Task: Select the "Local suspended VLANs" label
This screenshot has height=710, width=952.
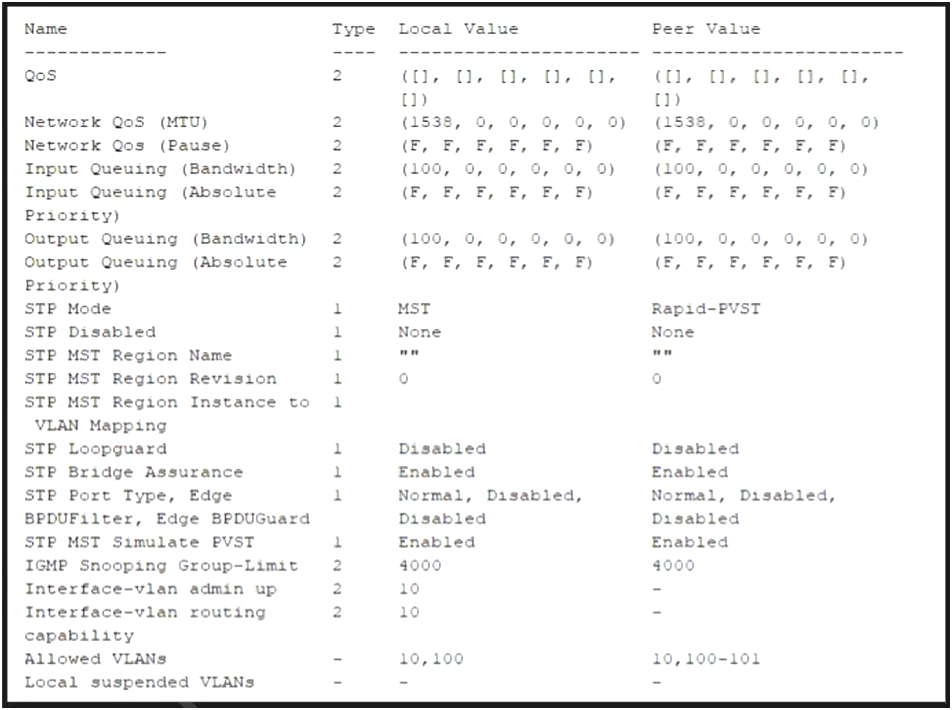Action: 139,682
